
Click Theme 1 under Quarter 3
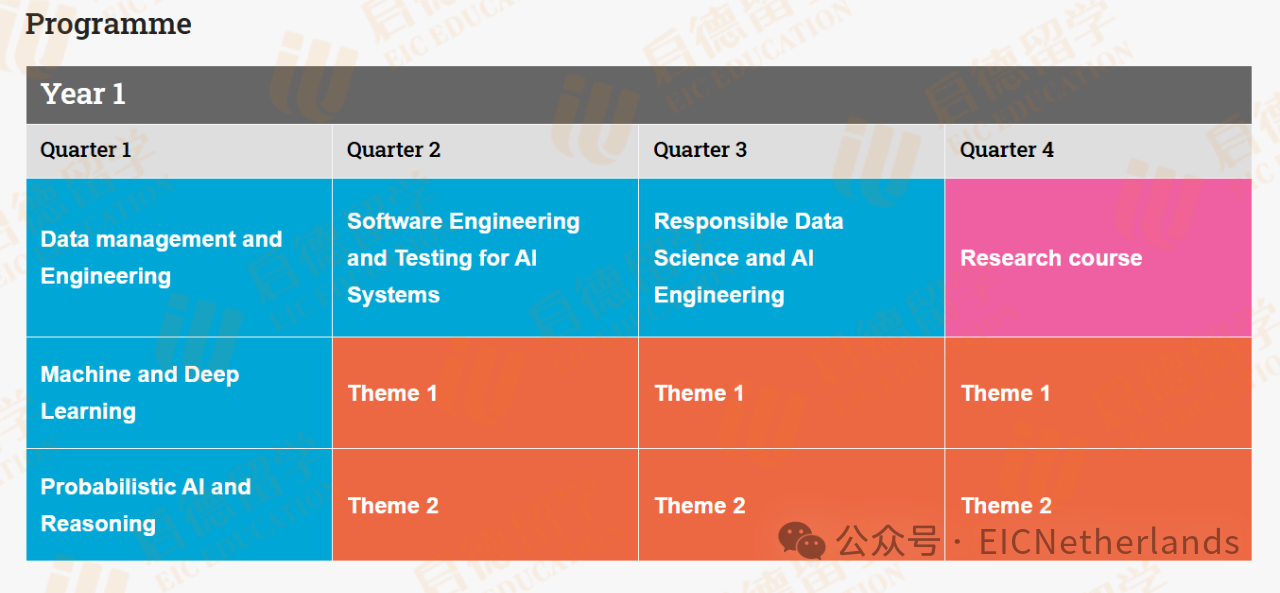point(791,393)
